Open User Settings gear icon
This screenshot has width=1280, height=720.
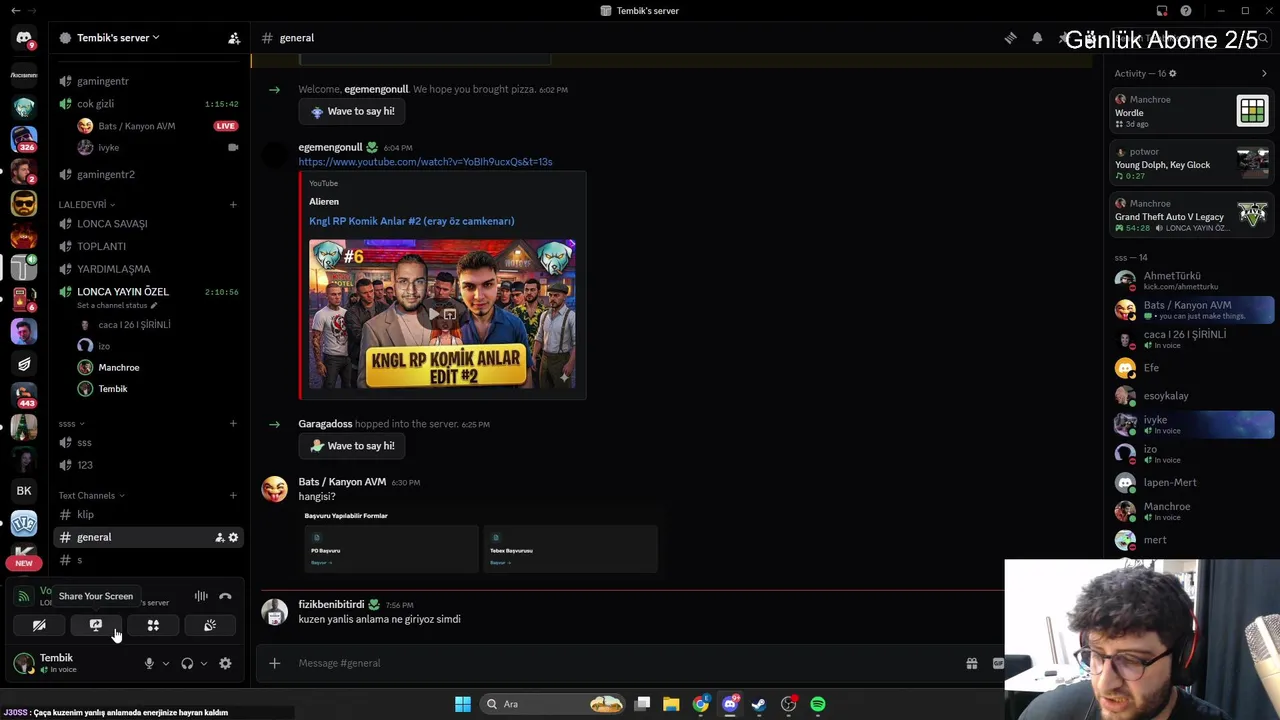pos(225,664)
